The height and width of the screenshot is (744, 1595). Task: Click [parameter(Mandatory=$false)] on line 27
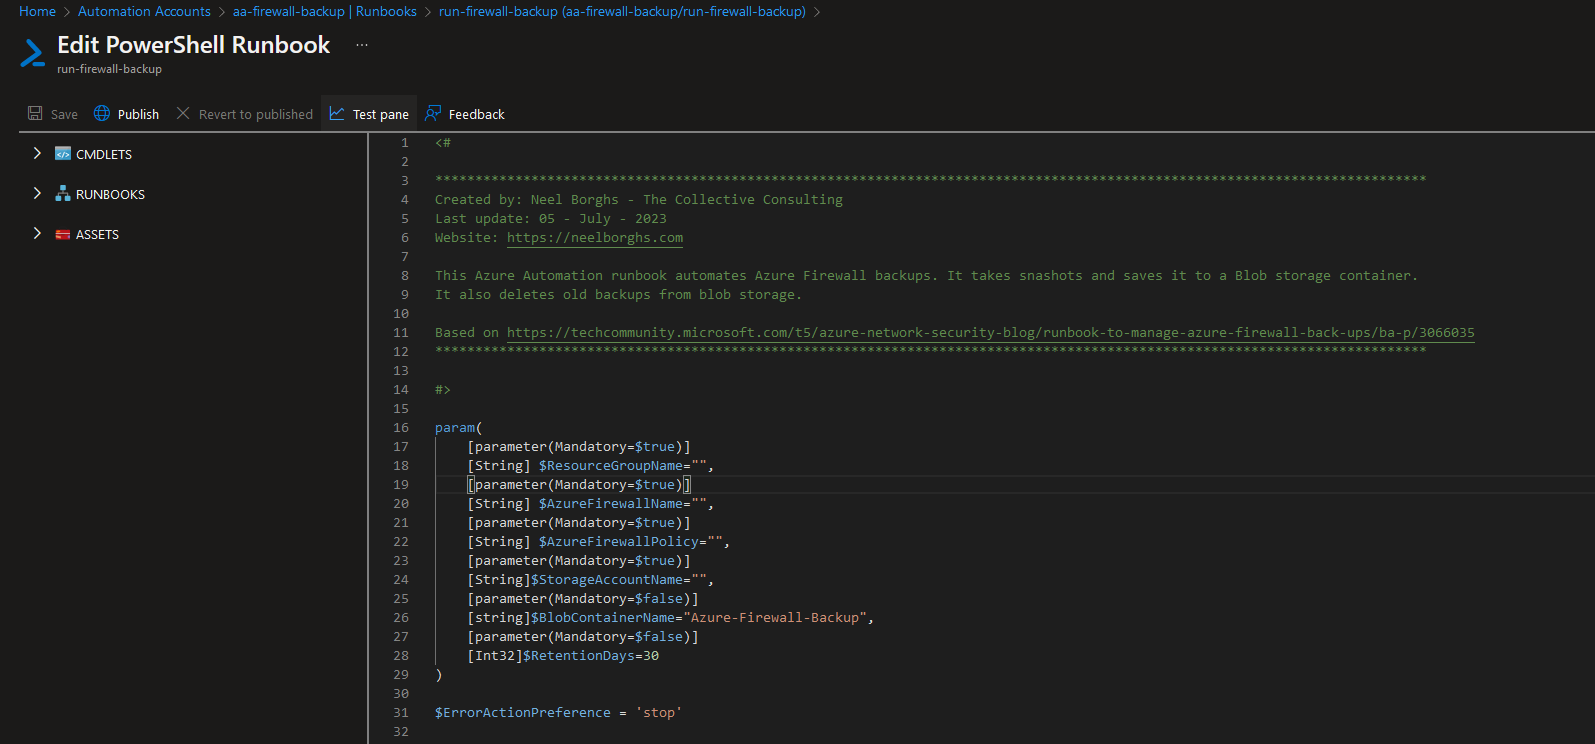click(583, 636)
